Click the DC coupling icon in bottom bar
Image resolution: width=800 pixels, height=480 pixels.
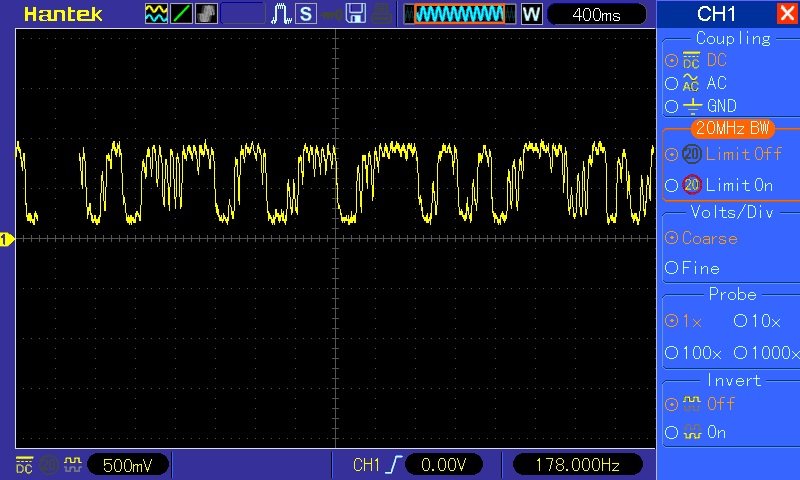tap(24, 465)
